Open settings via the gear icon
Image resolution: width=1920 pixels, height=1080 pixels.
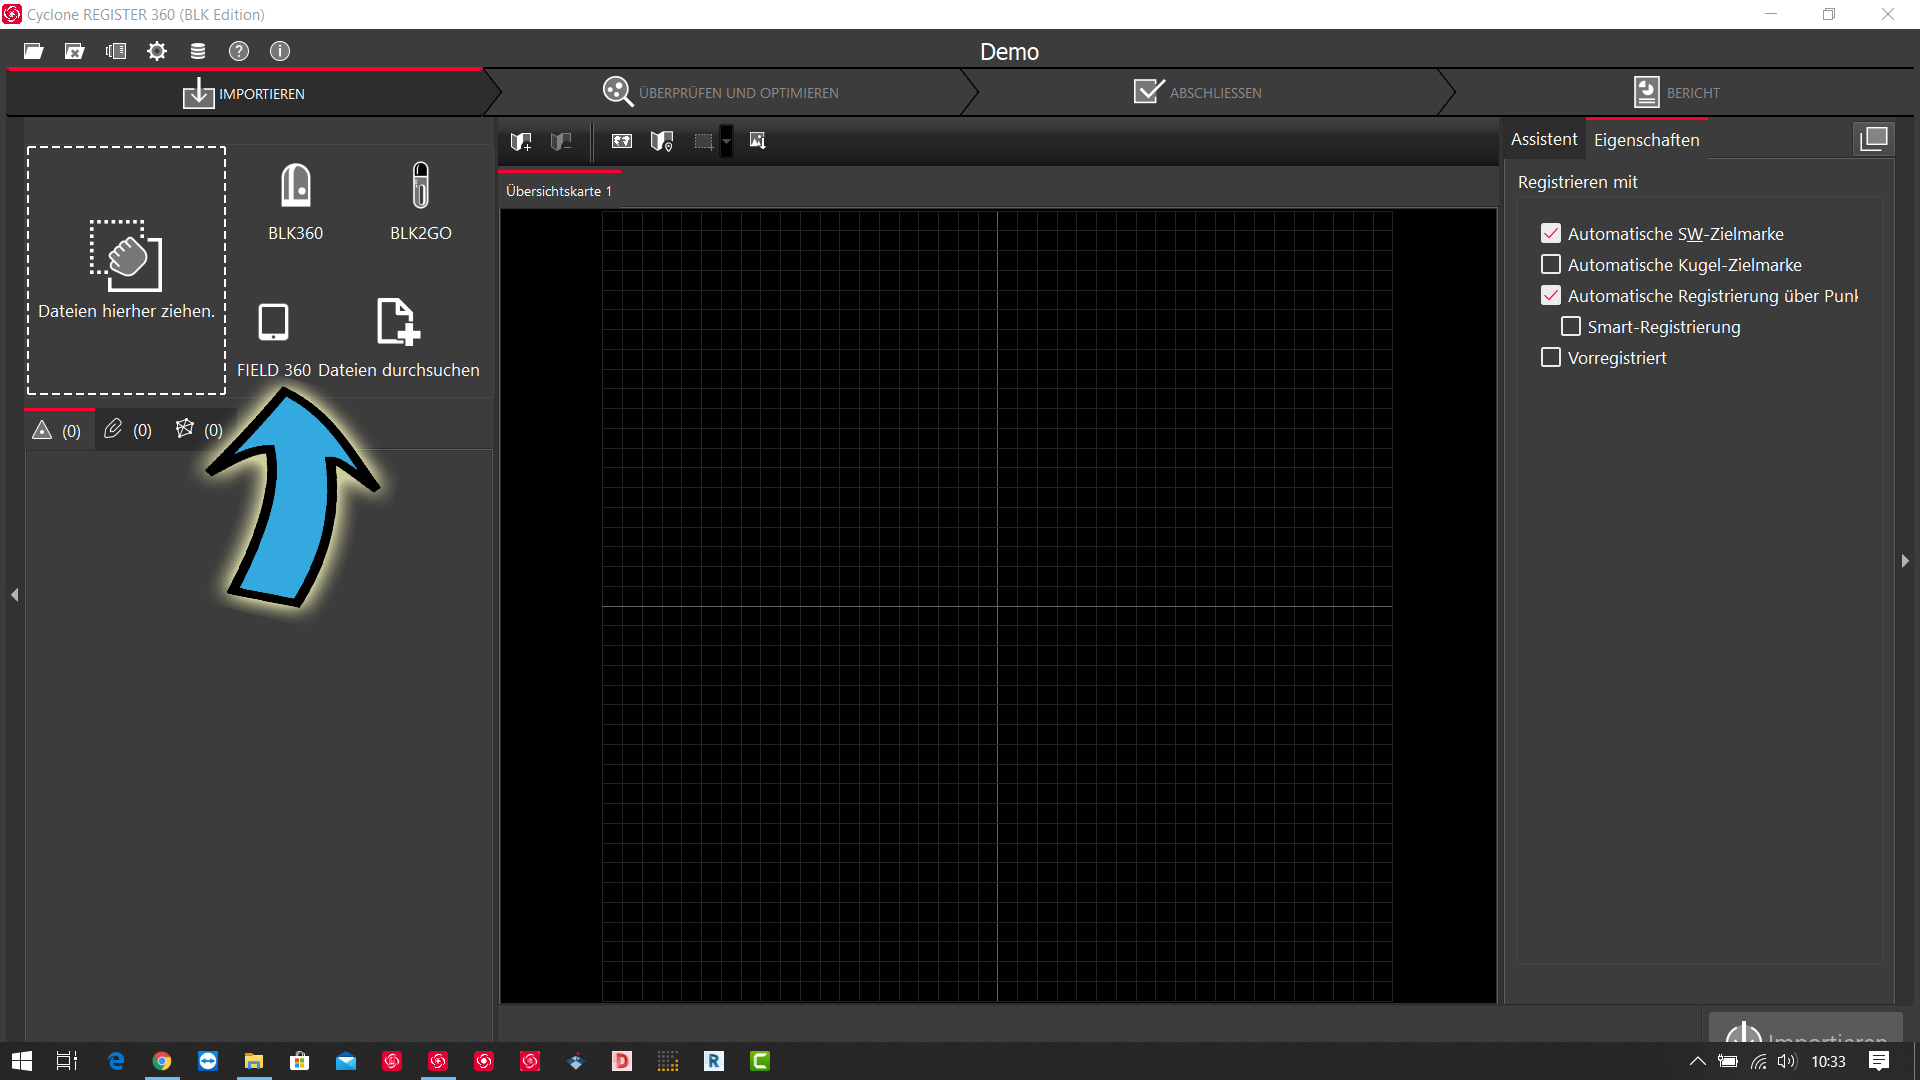[157, 51]
